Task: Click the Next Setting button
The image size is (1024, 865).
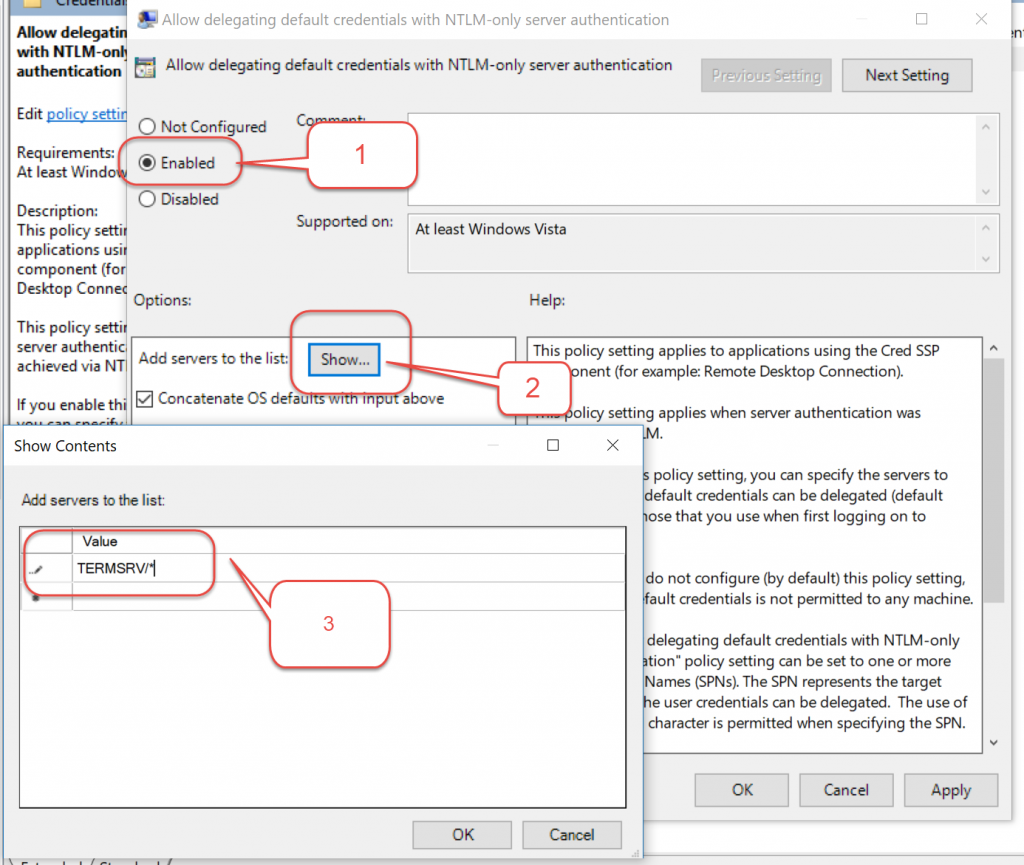Action: point(906,75)
